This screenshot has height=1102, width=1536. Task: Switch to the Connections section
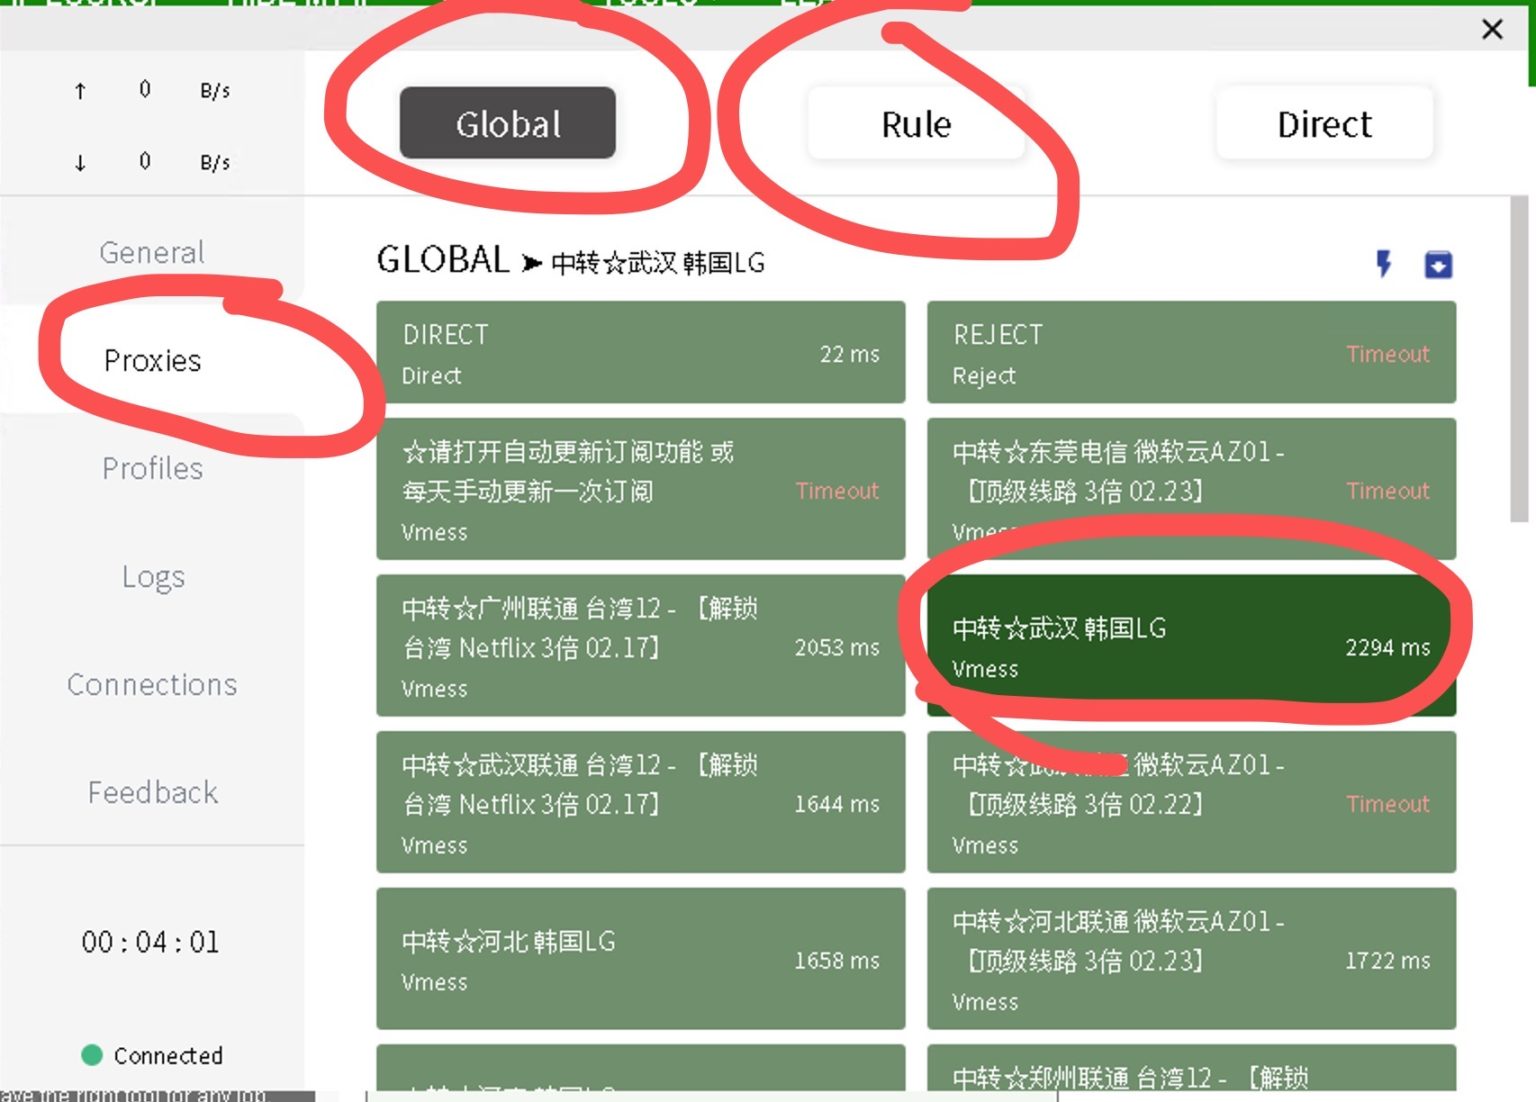[x=152, y=685]
